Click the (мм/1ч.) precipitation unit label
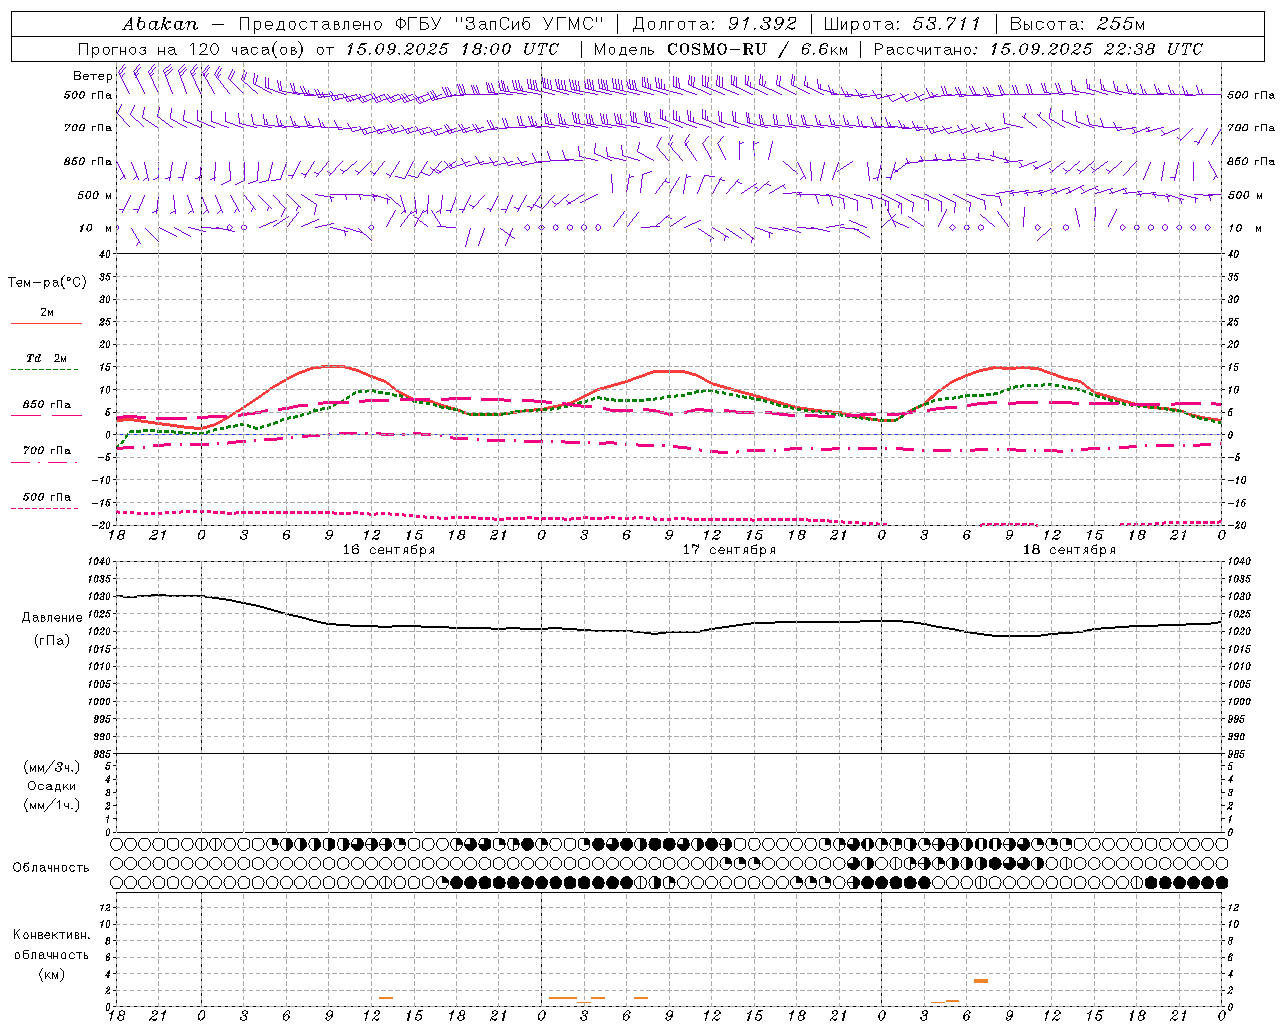Image resolution: width=1280 pixels, height=1024 pixels. [x=52, y=805]
